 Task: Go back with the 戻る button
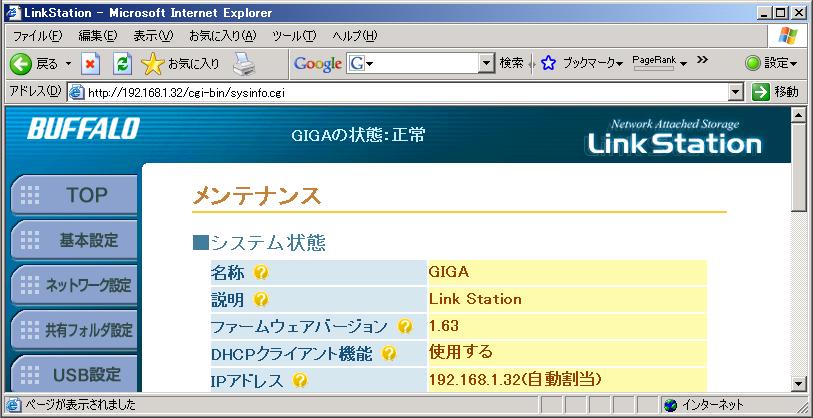34,64
